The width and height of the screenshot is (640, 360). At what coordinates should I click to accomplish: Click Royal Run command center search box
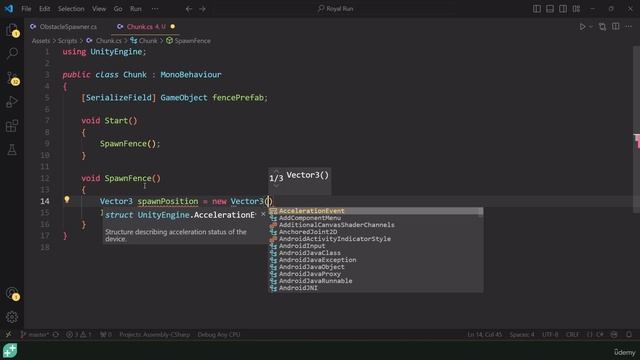tap(336, 9)
